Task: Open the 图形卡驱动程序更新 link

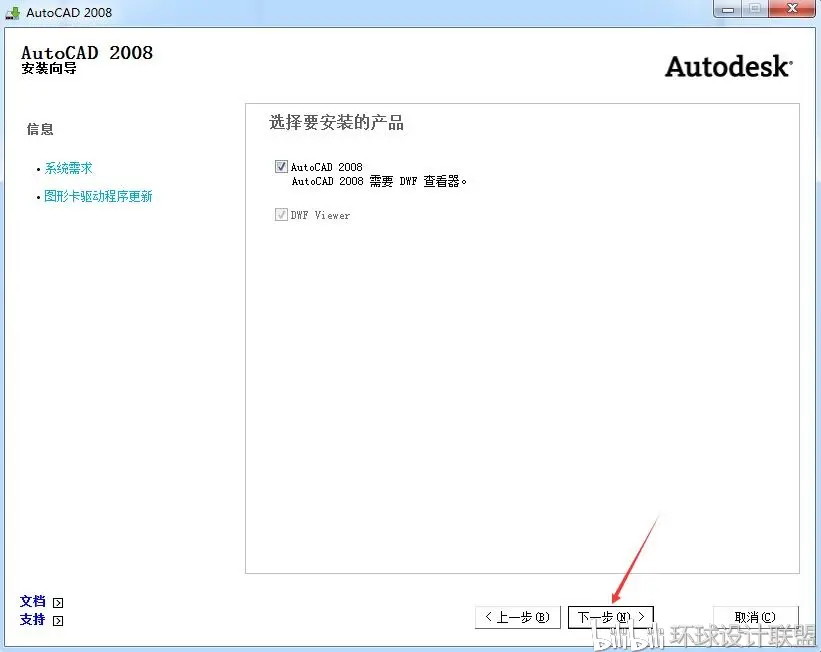Action: point(98,196)
